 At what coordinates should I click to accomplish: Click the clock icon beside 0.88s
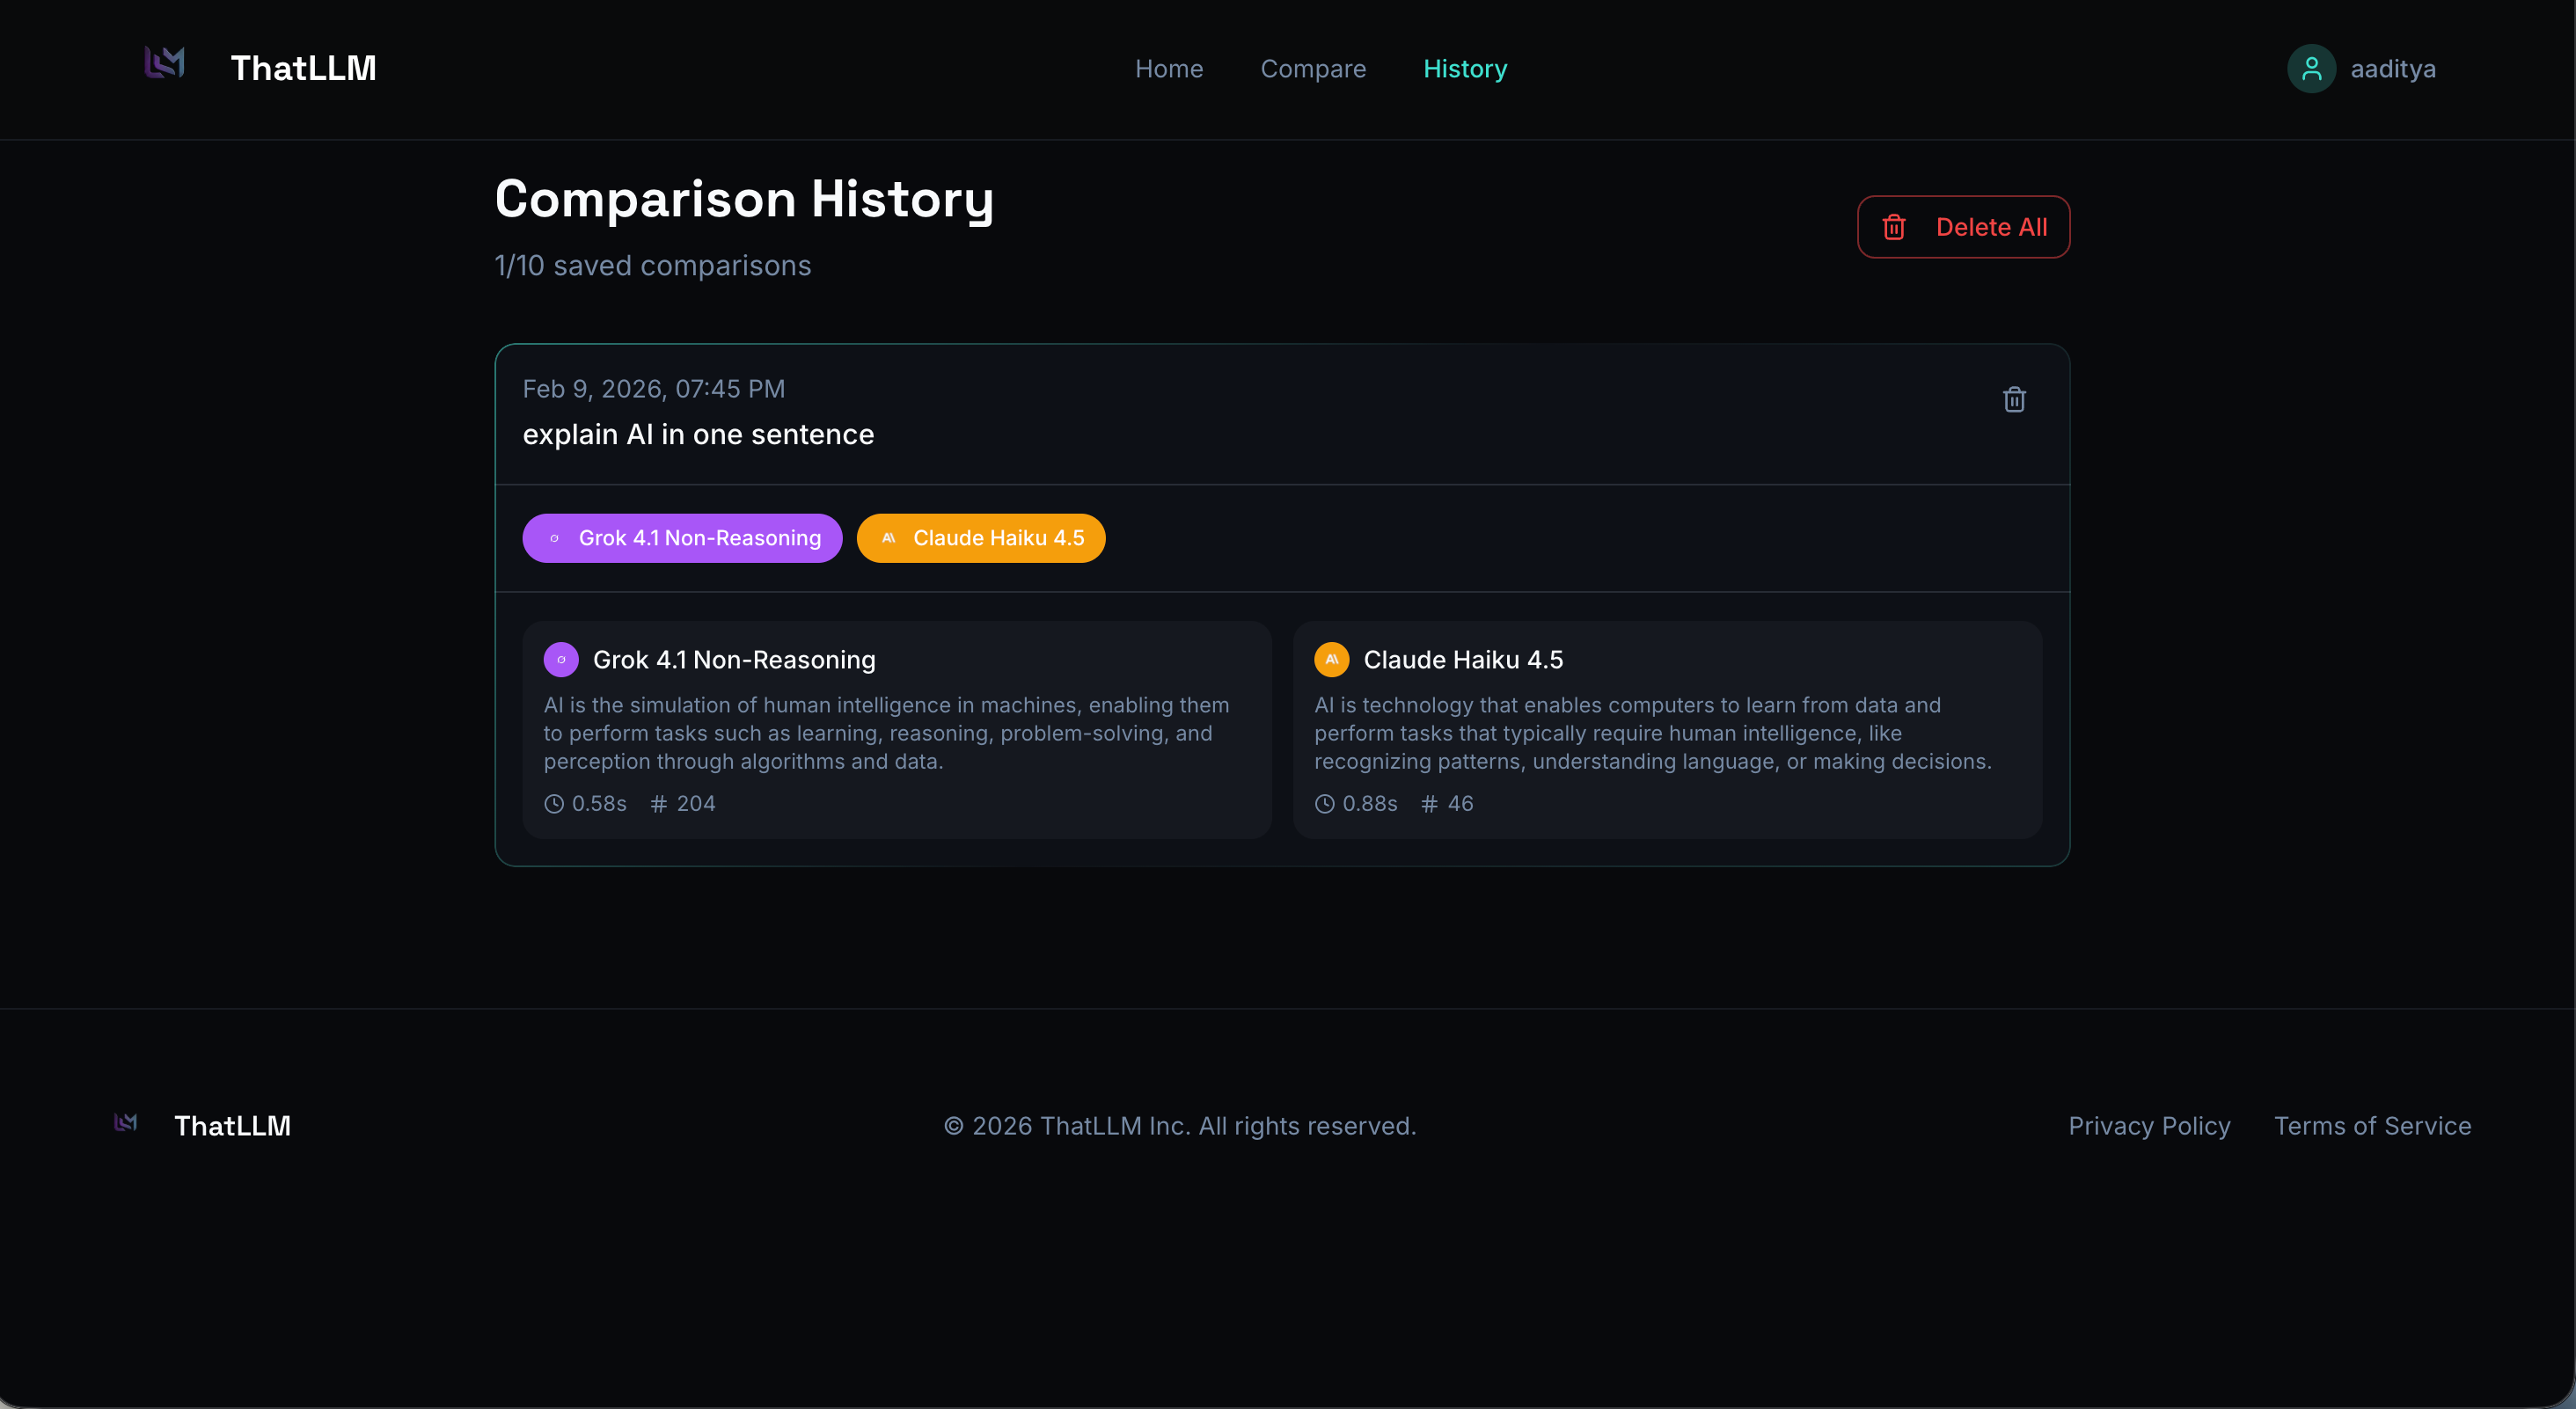click(x=1324, y=804)
